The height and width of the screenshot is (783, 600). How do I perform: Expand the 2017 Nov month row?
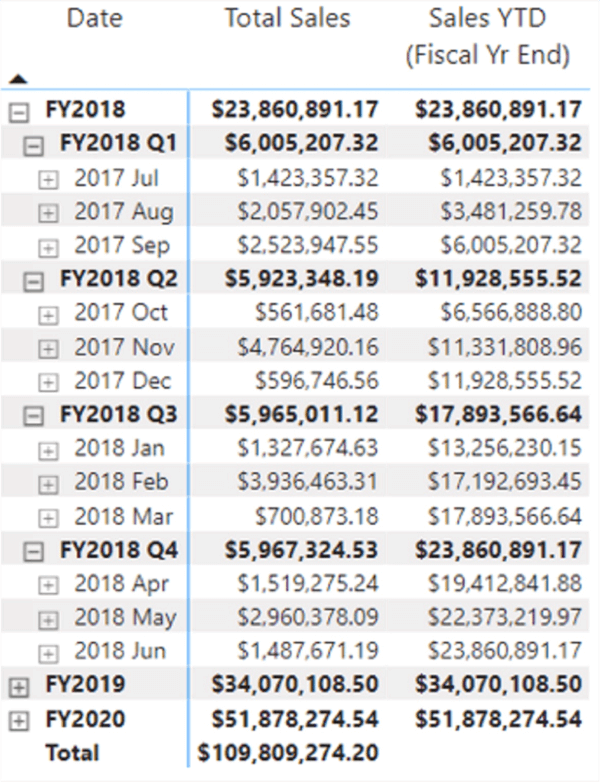point(48,348)
